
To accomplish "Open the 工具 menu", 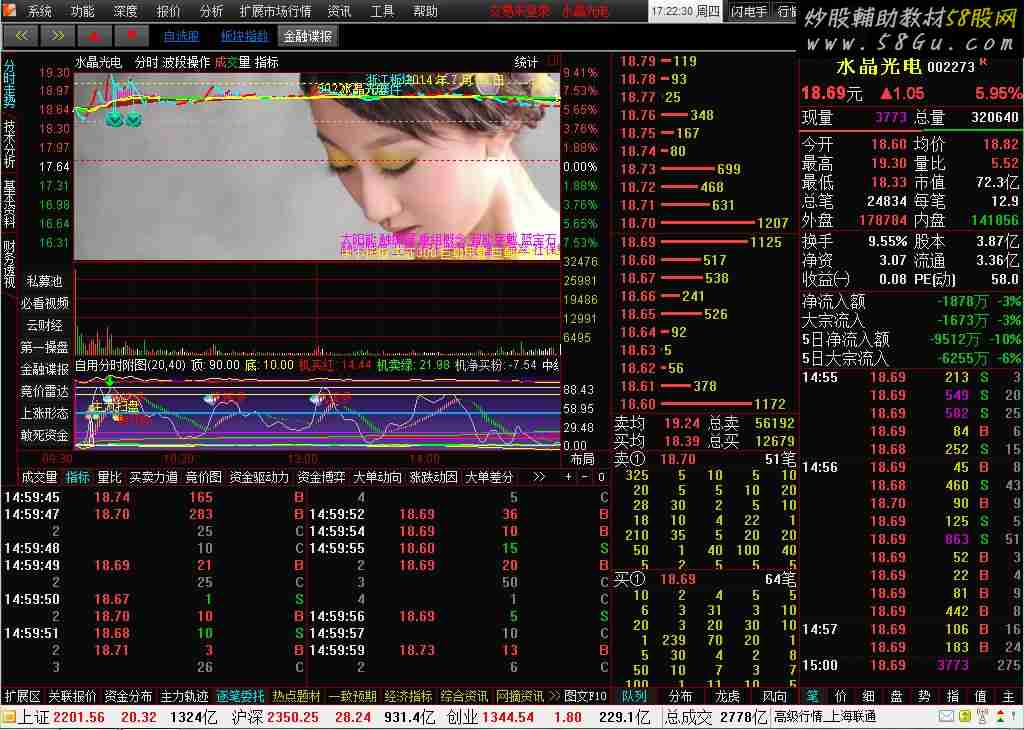I will 382,10.
